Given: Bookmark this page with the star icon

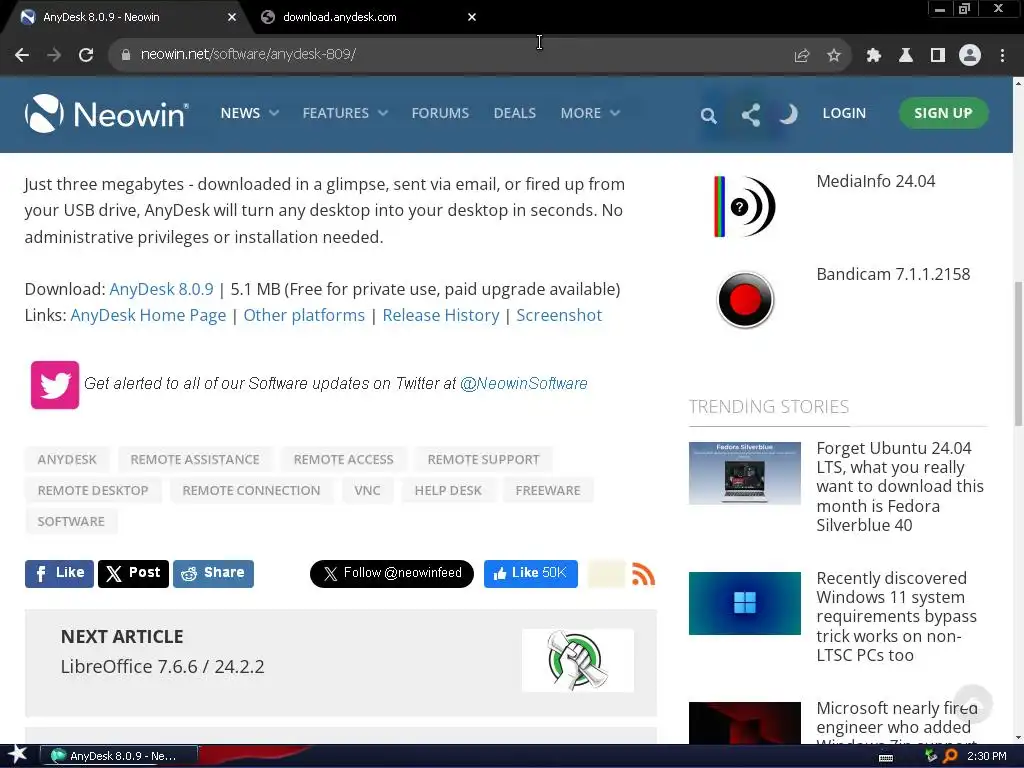Looking at the screenshot, I should (834, 56).
